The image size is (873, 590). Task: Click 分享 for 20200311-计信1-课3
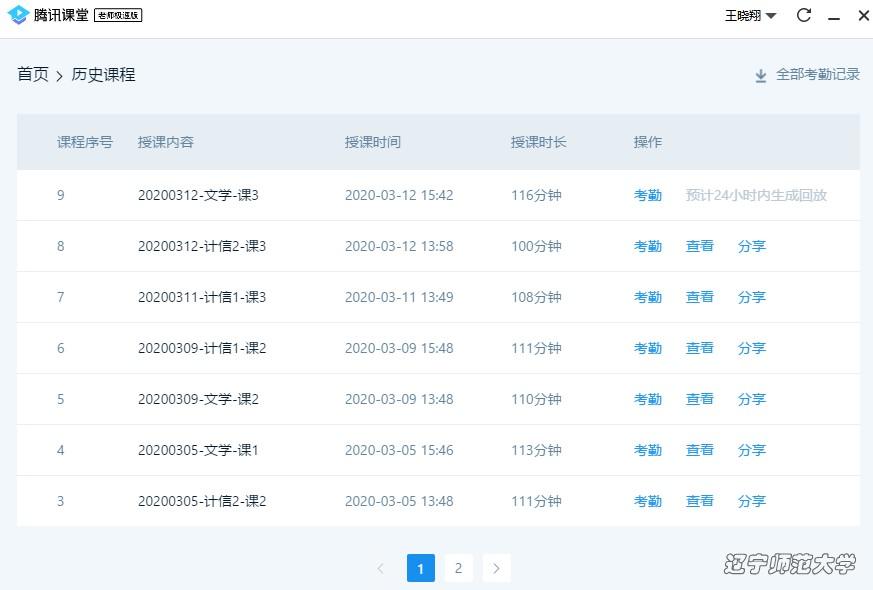(x=751, y=297)
